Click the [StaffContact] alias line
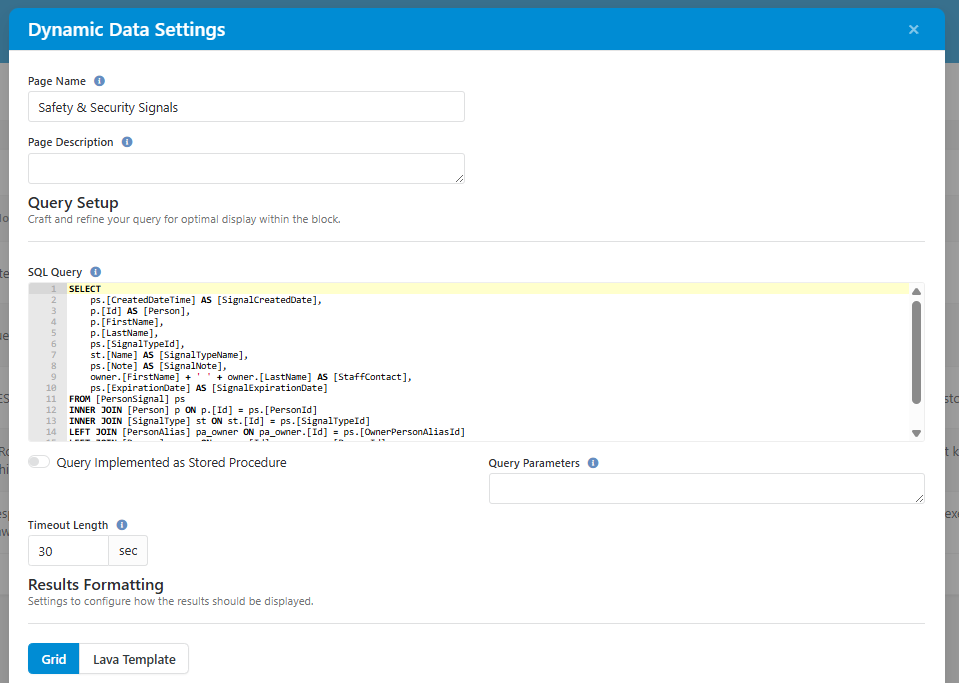The image size is (959, 683). point(251,377)
